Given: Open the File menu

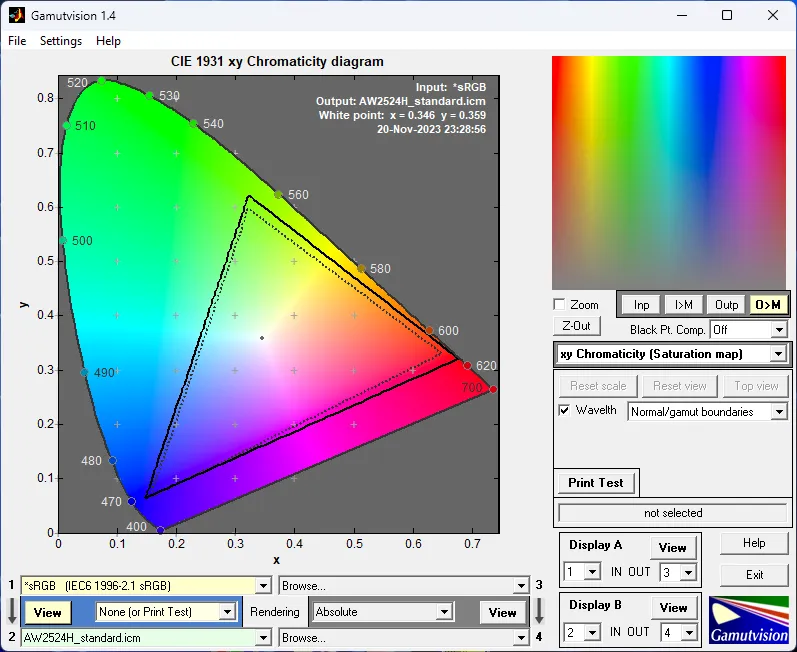Looking at the screenshot, I should (17, 41).
